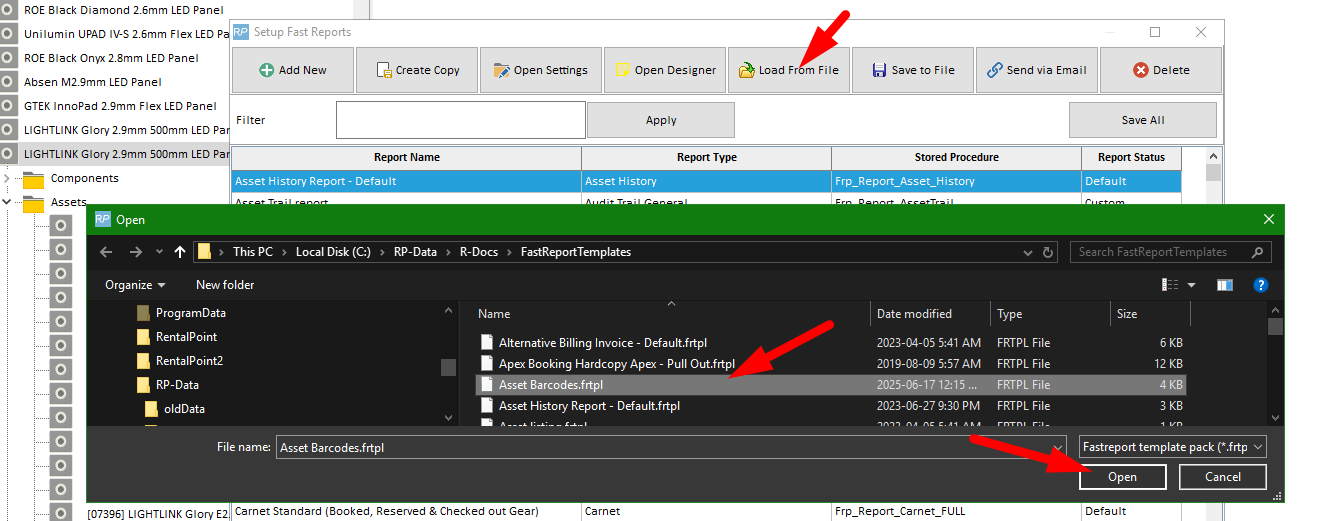
Task: Open the view options dropdown arrow
Action: [1191, 285]
